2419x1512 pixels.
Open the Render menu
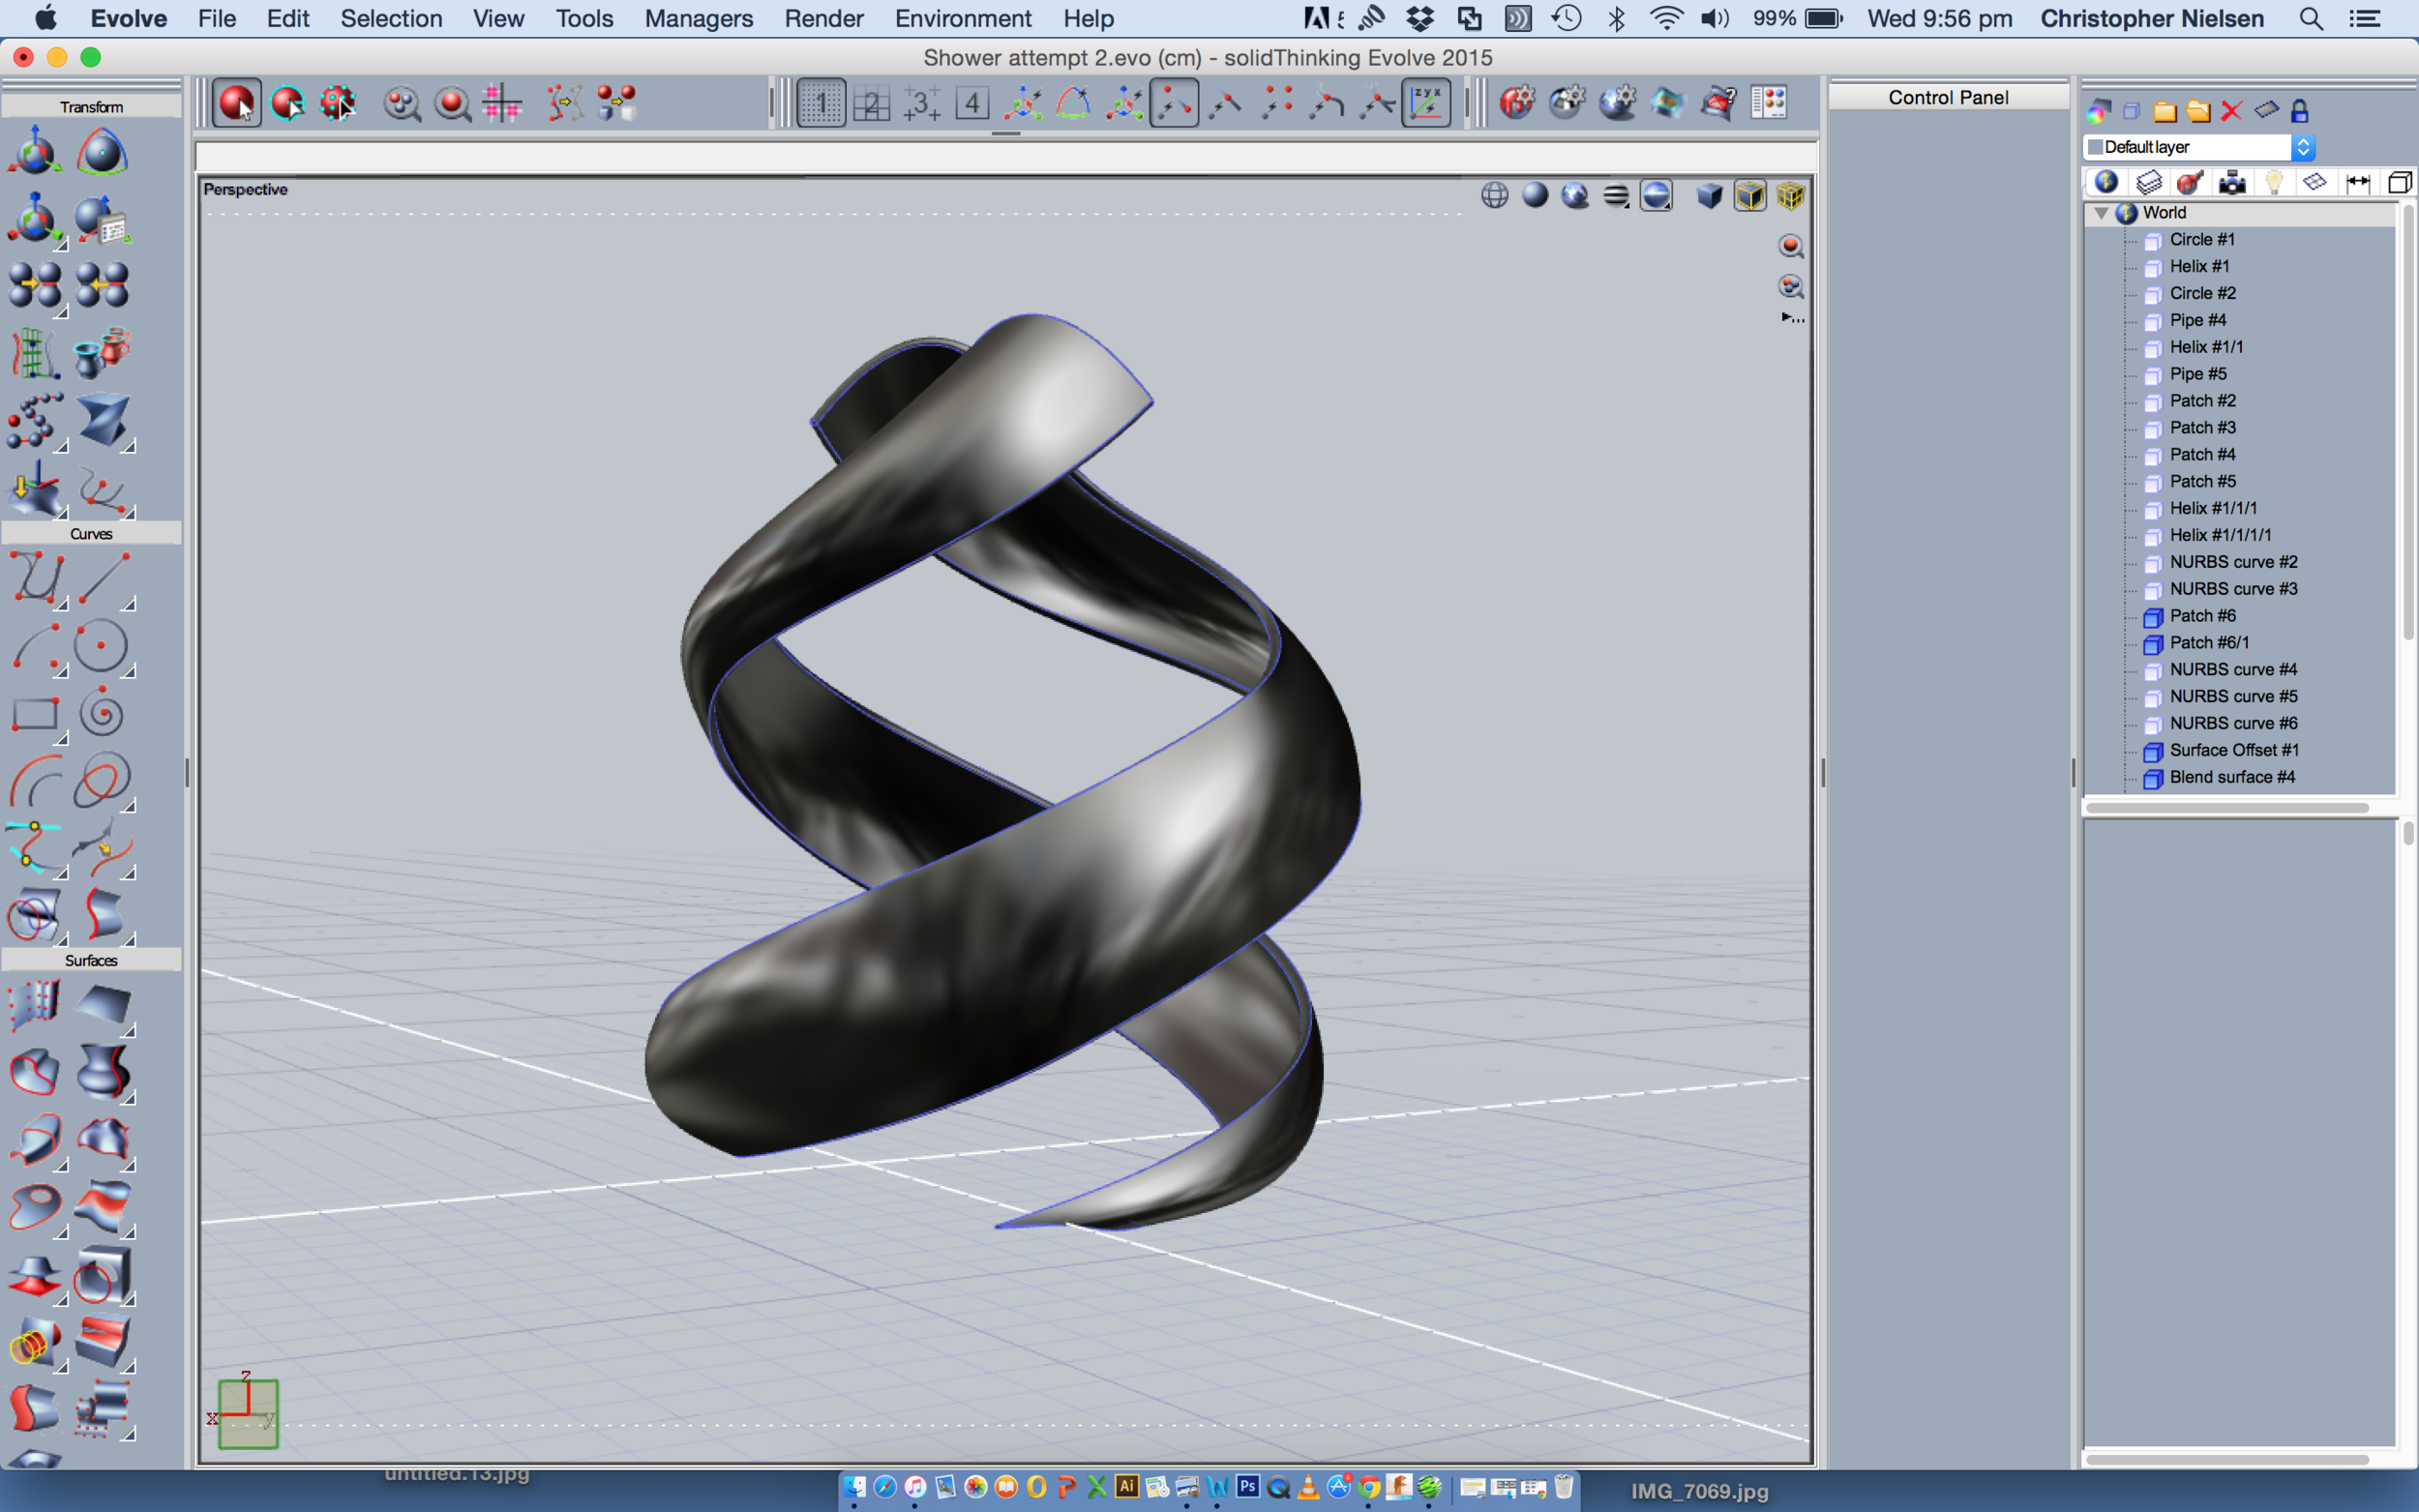(x=823, y=18)
